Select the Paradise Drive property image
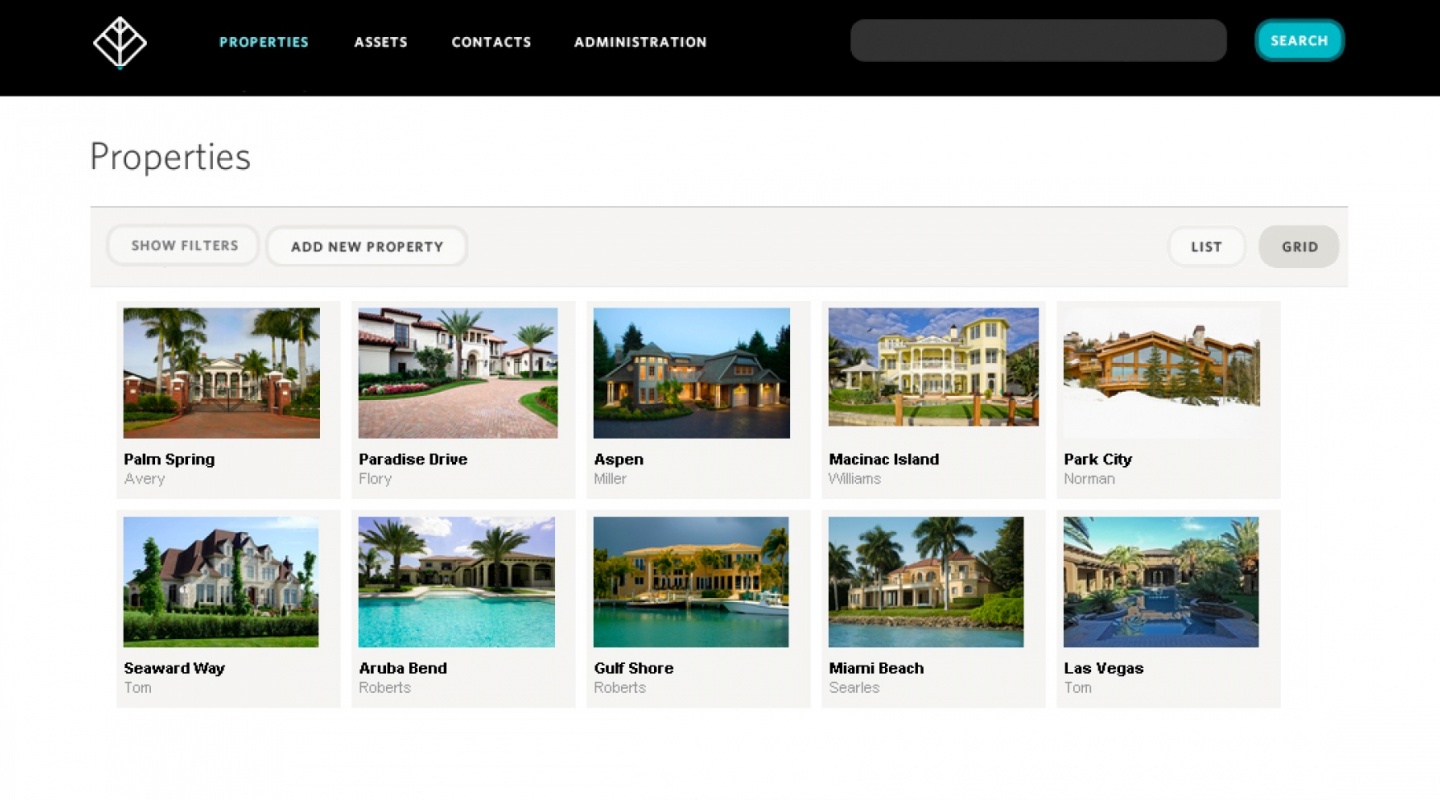Screen dimensions: 1440x800 [x=458, y=373]
